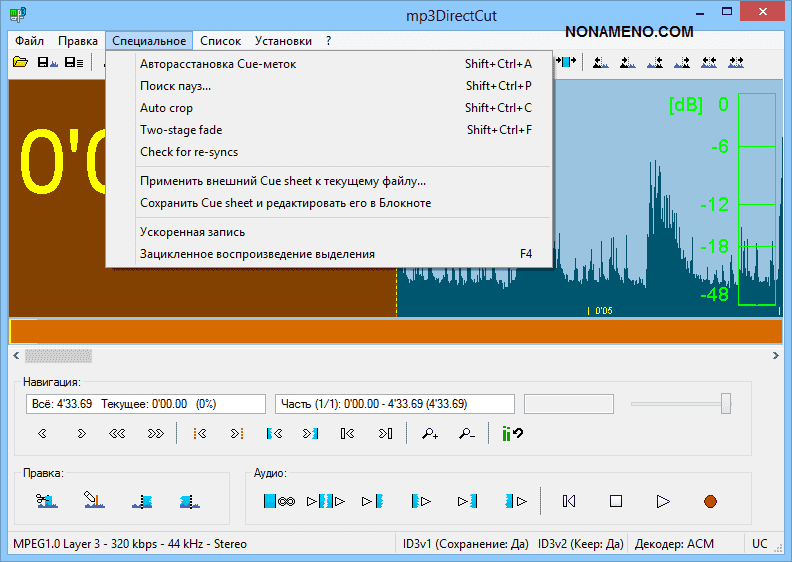Open the Правка menu
Viewport: 792px width, 562px height.
pyautogui.click(x=77, y=41)
